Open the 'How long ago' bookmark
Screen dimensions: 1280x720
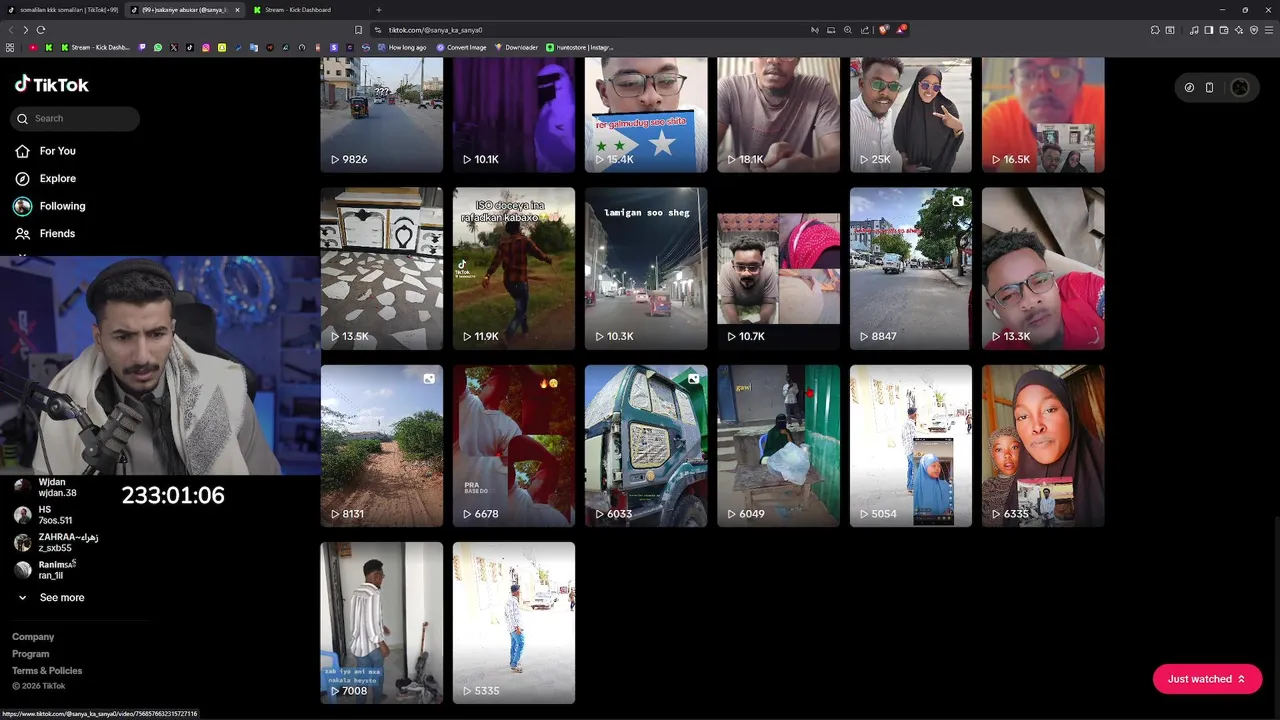(400, 47)
